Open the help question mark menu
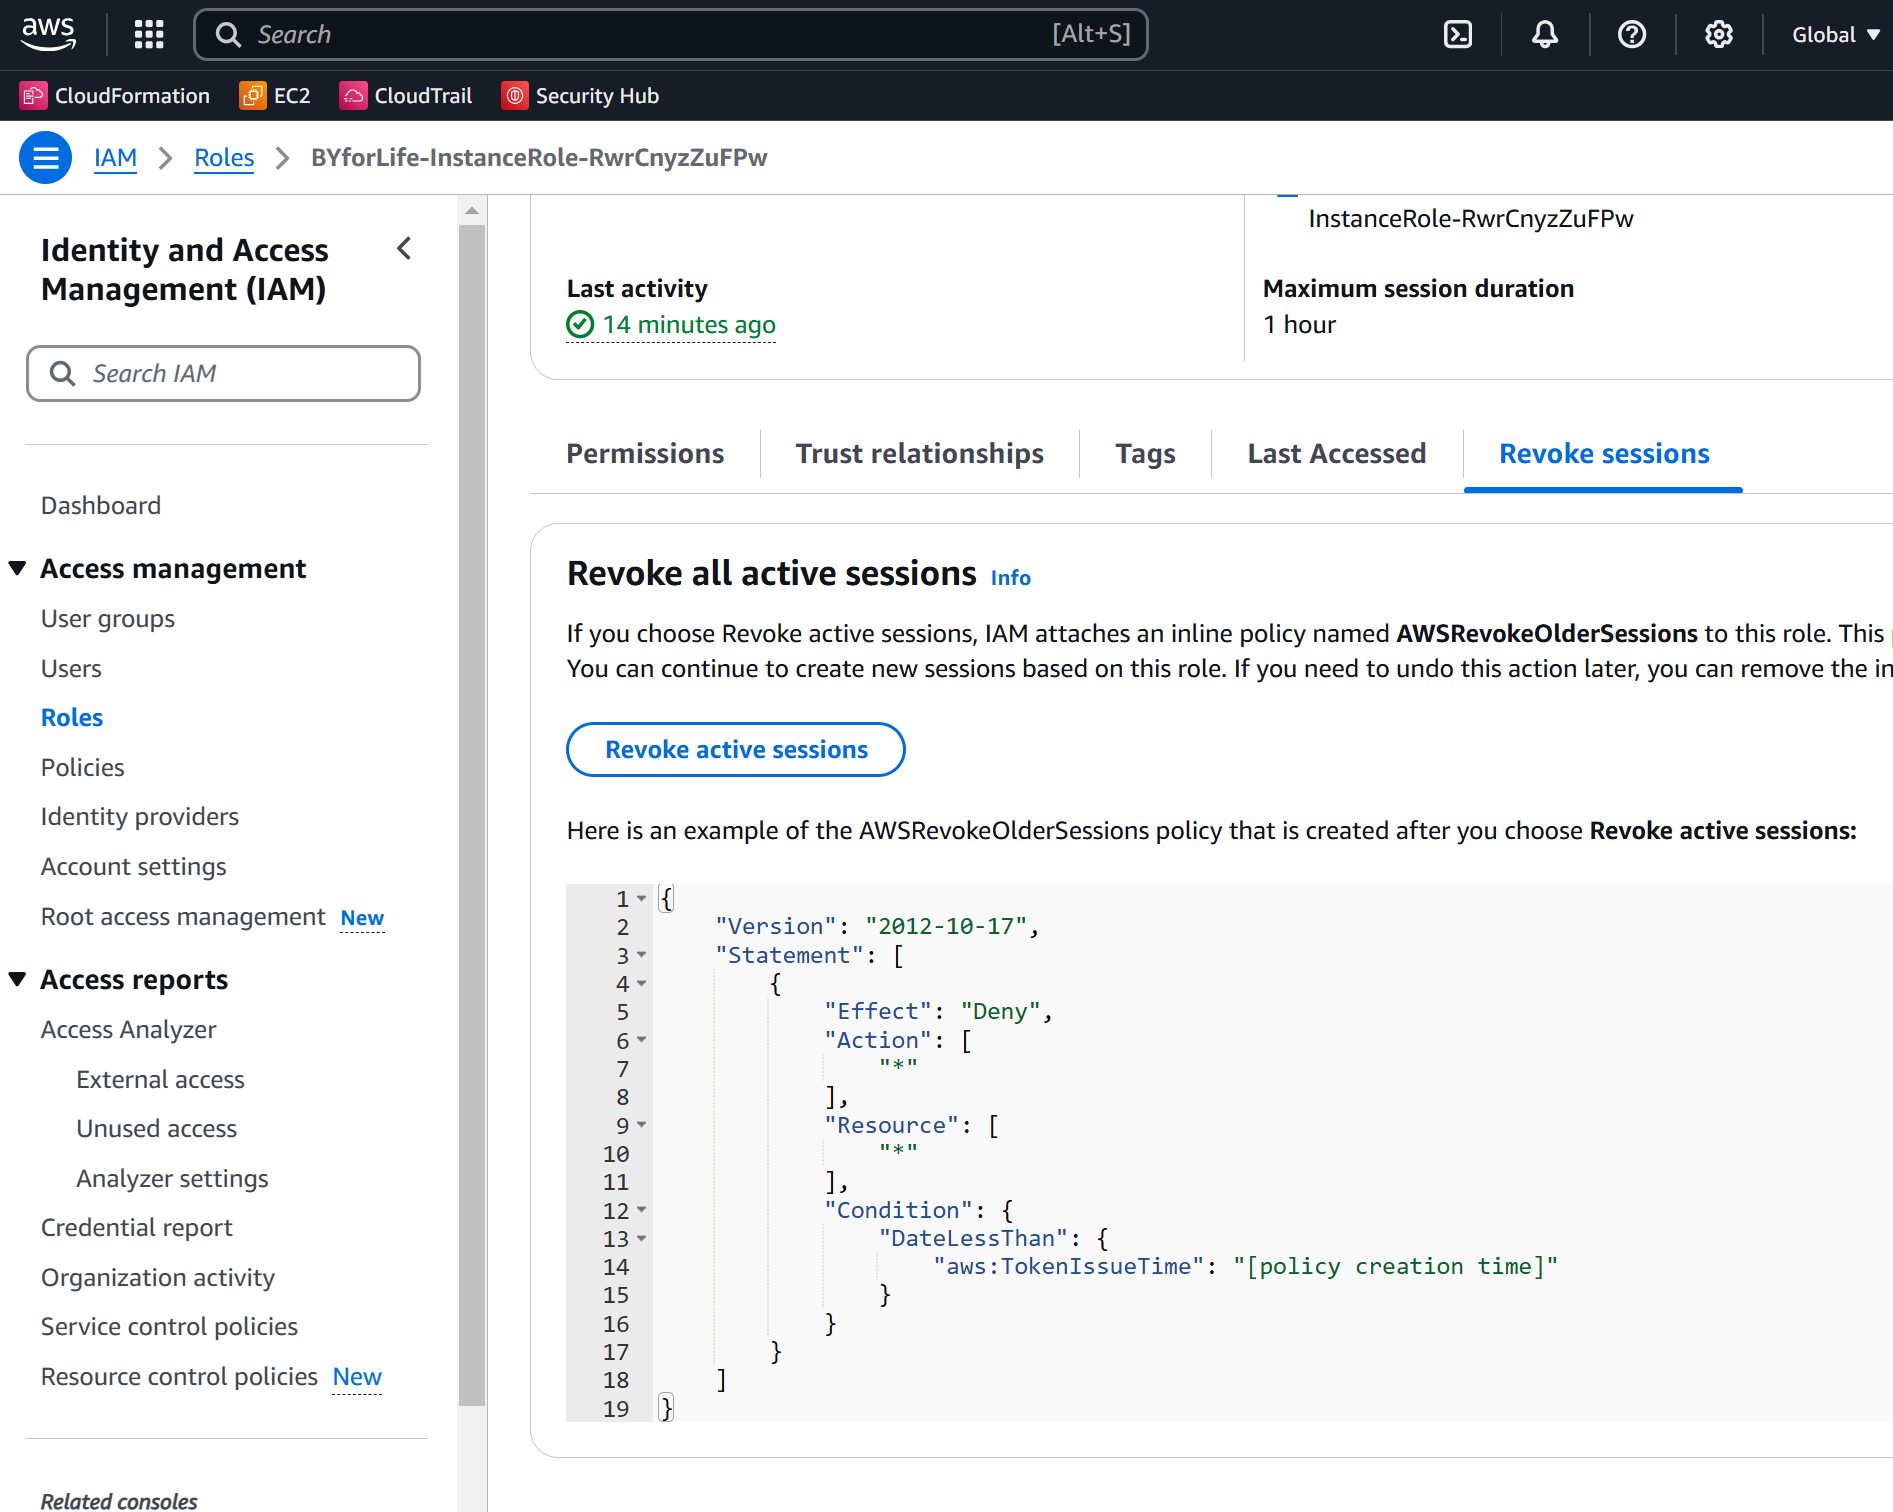Image resolution: width=1893 pixels, height=1512 pixels. coord(1632,35)
